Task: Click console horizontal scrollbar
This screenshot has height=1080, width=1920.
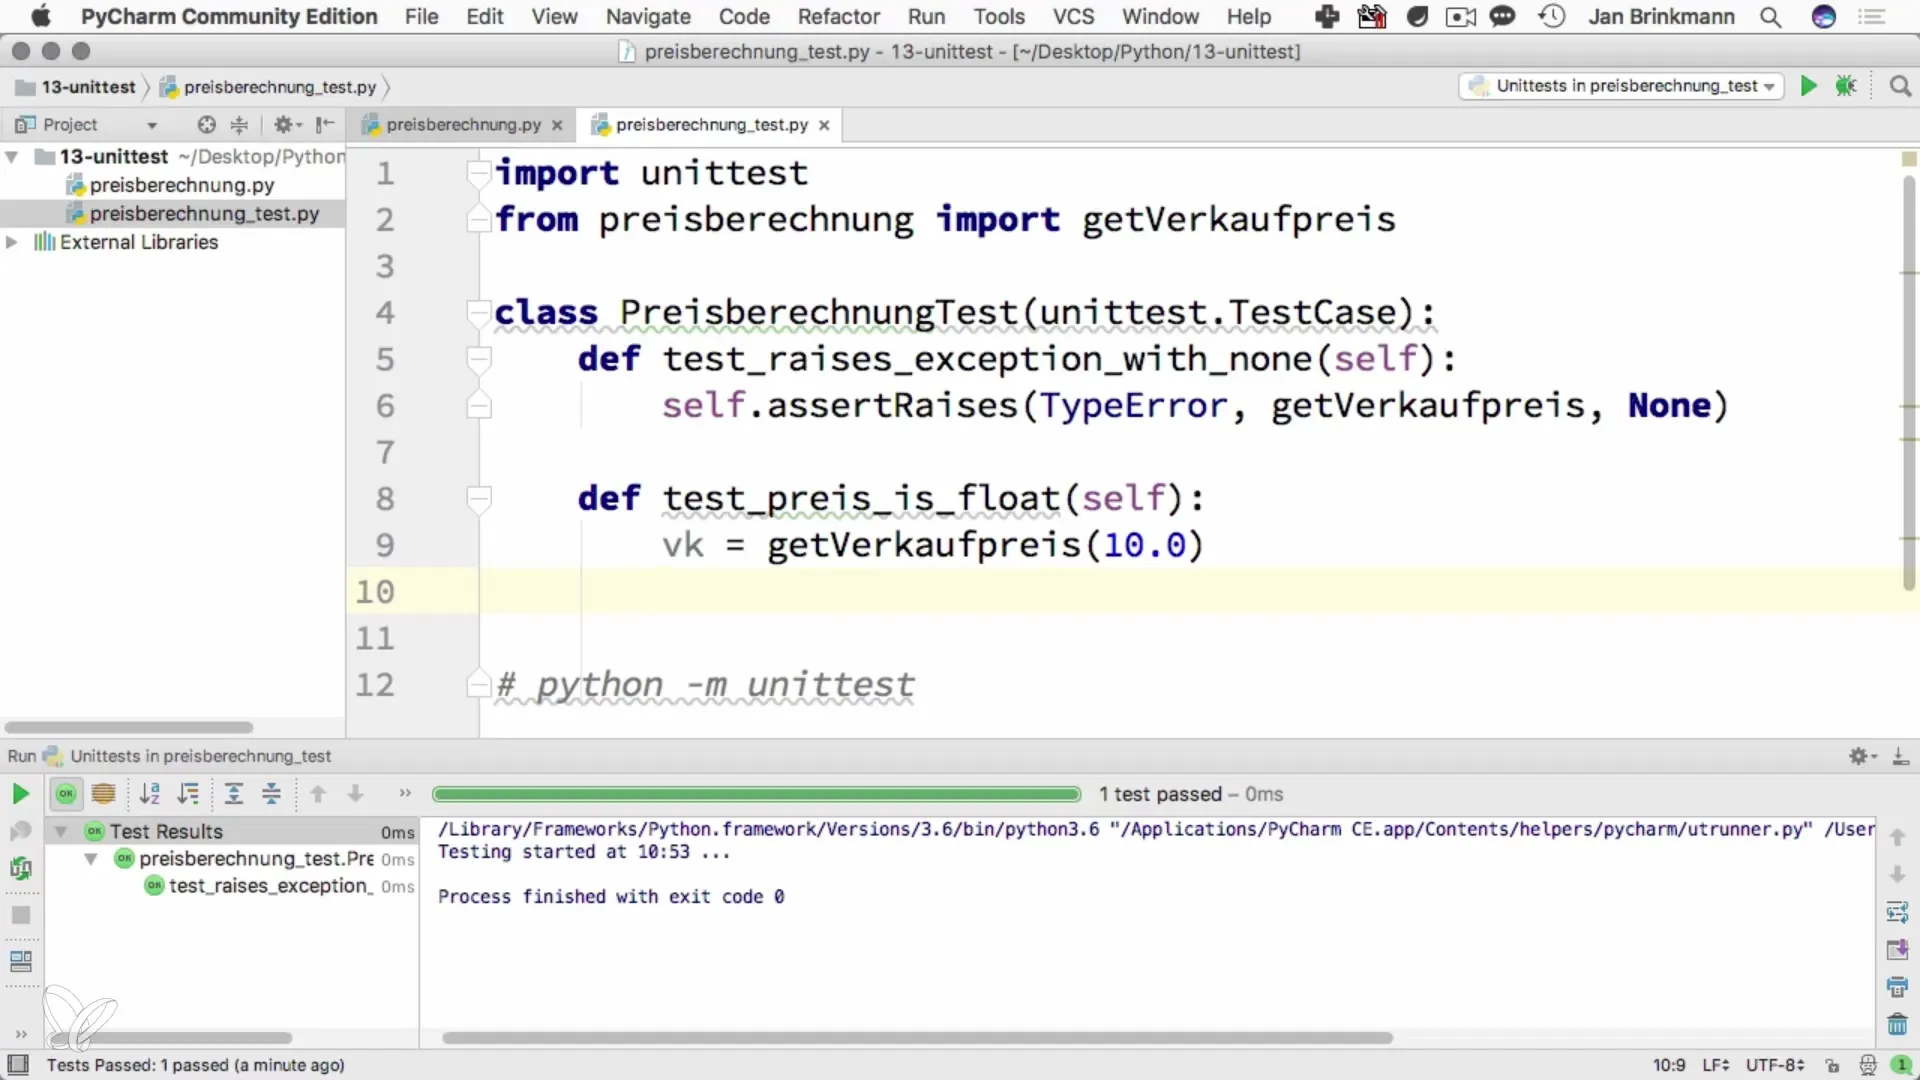Action: [x=917, y=1038]
